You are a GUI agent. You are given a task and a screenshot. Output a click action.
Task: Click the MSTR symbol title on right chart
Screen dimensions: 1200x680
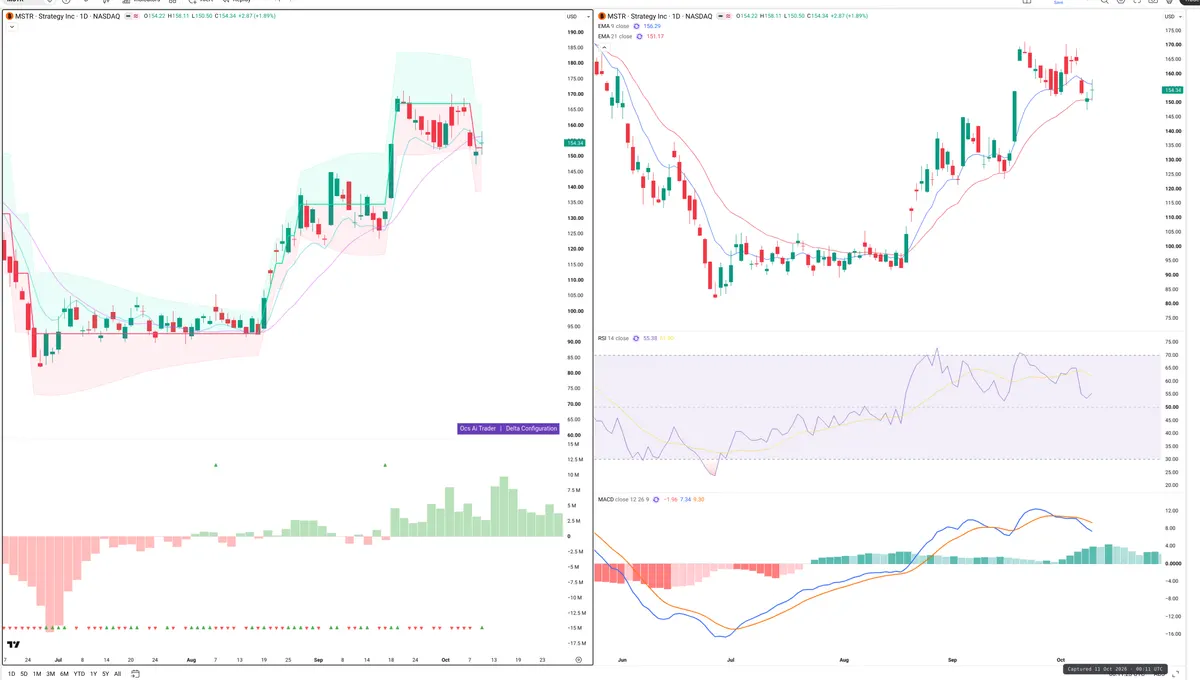click(x=658, y=17)
